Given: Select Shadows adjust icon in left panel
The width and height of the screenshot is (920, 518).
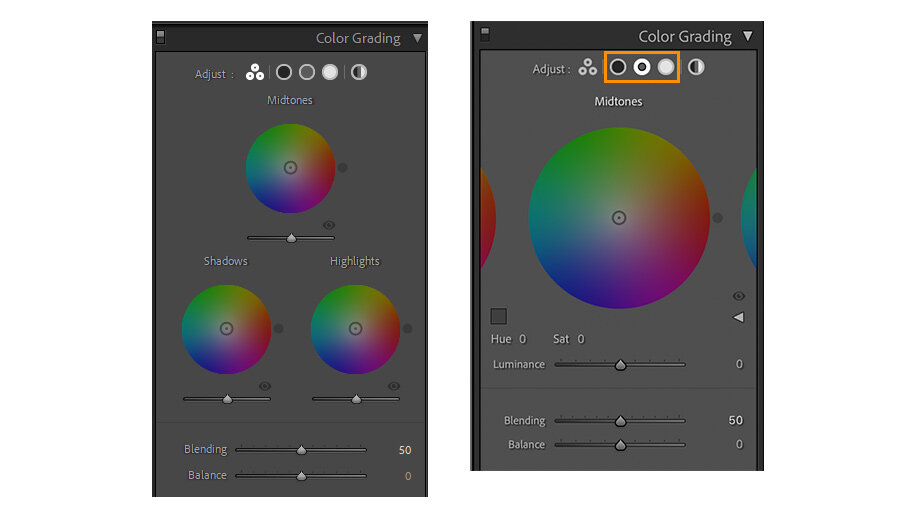Looking at the screenshot, I should pyautogui.click(x=284, y=72).
